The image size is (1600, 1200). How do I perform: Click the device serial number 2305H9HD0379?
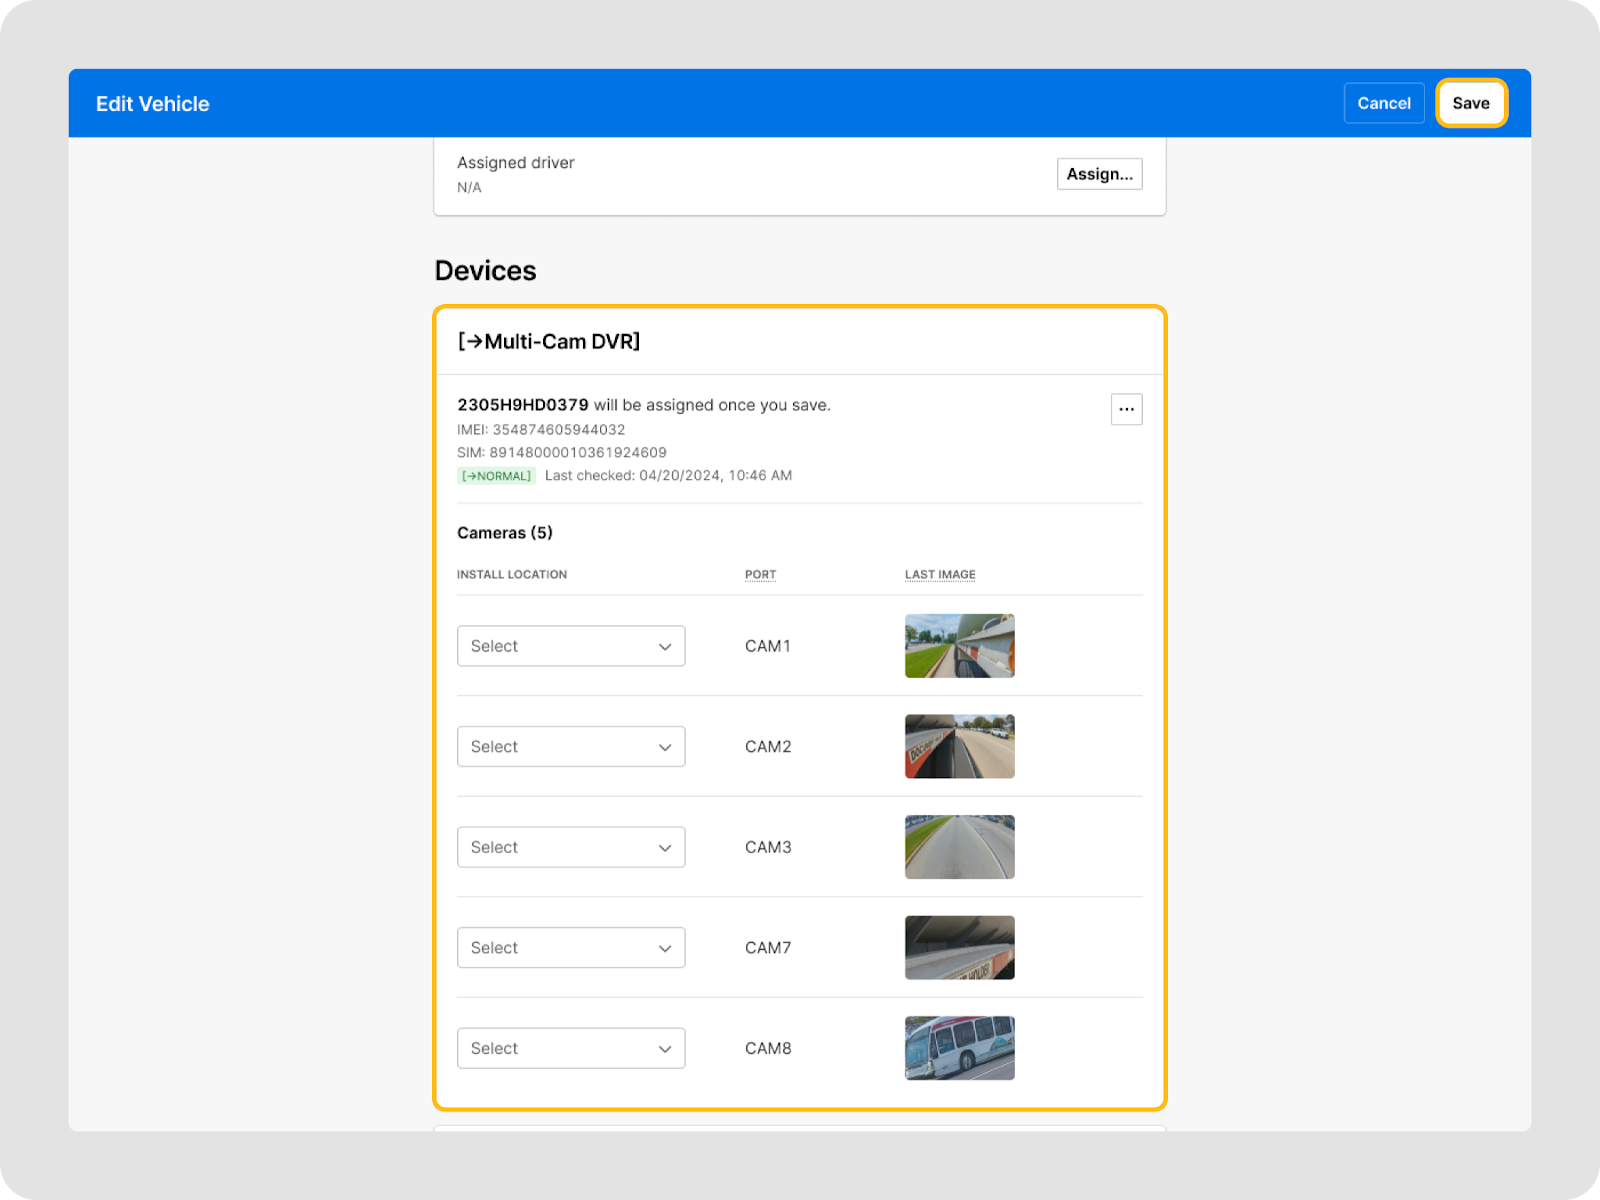tap(523, 405)
